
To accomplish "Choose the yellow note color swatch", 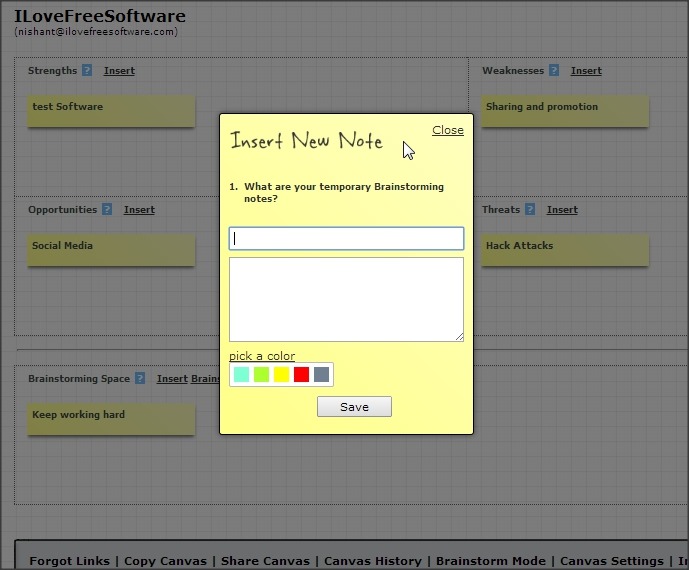I will coord(281,375).
